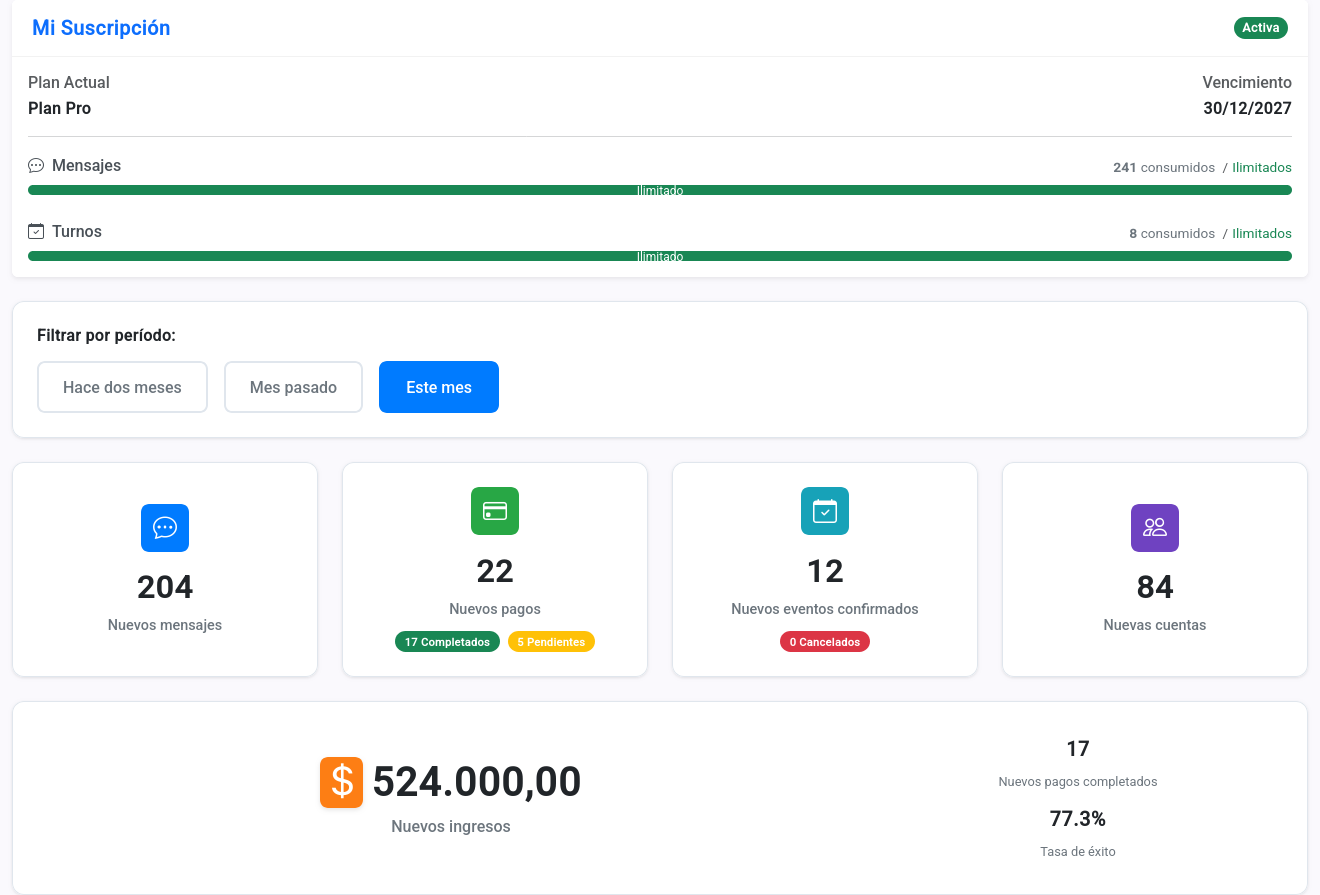The image size is (1320, 895).
Task: Open the Mi Suscripción heading link
Action: (x=101, y=28)
